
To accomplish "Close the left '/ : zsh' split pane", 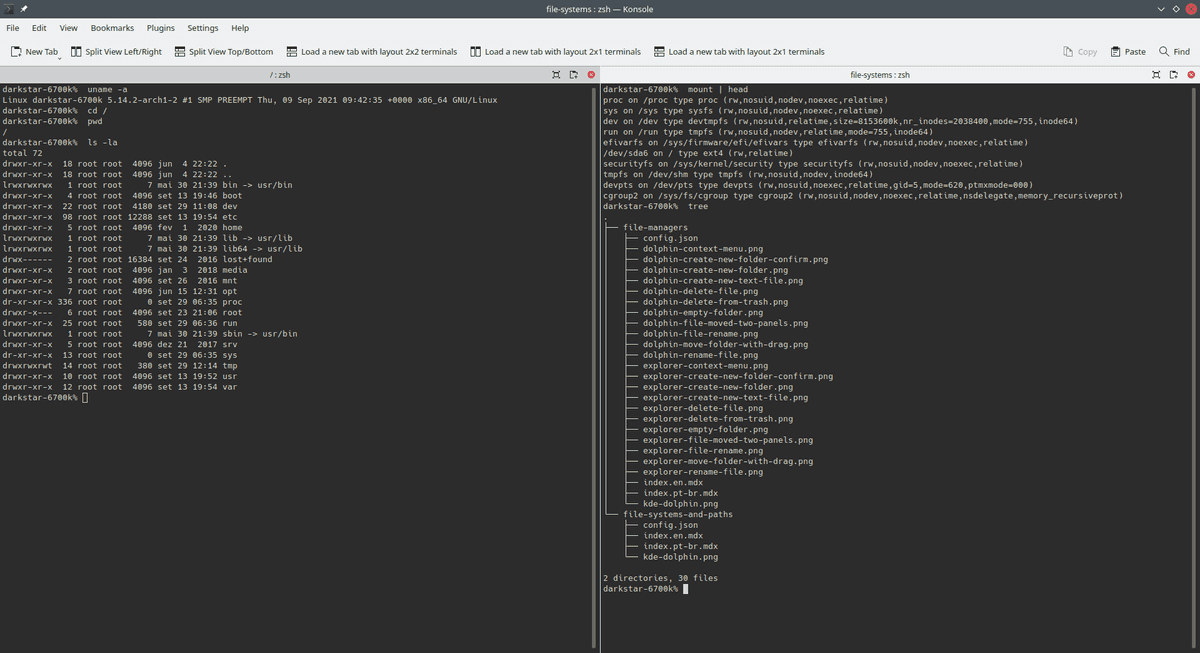I will coord(591,75).
